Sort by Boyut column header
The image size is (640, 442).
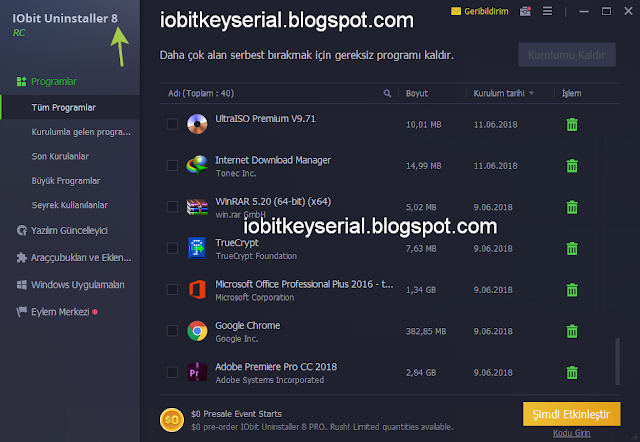click(x=417, y=93)
